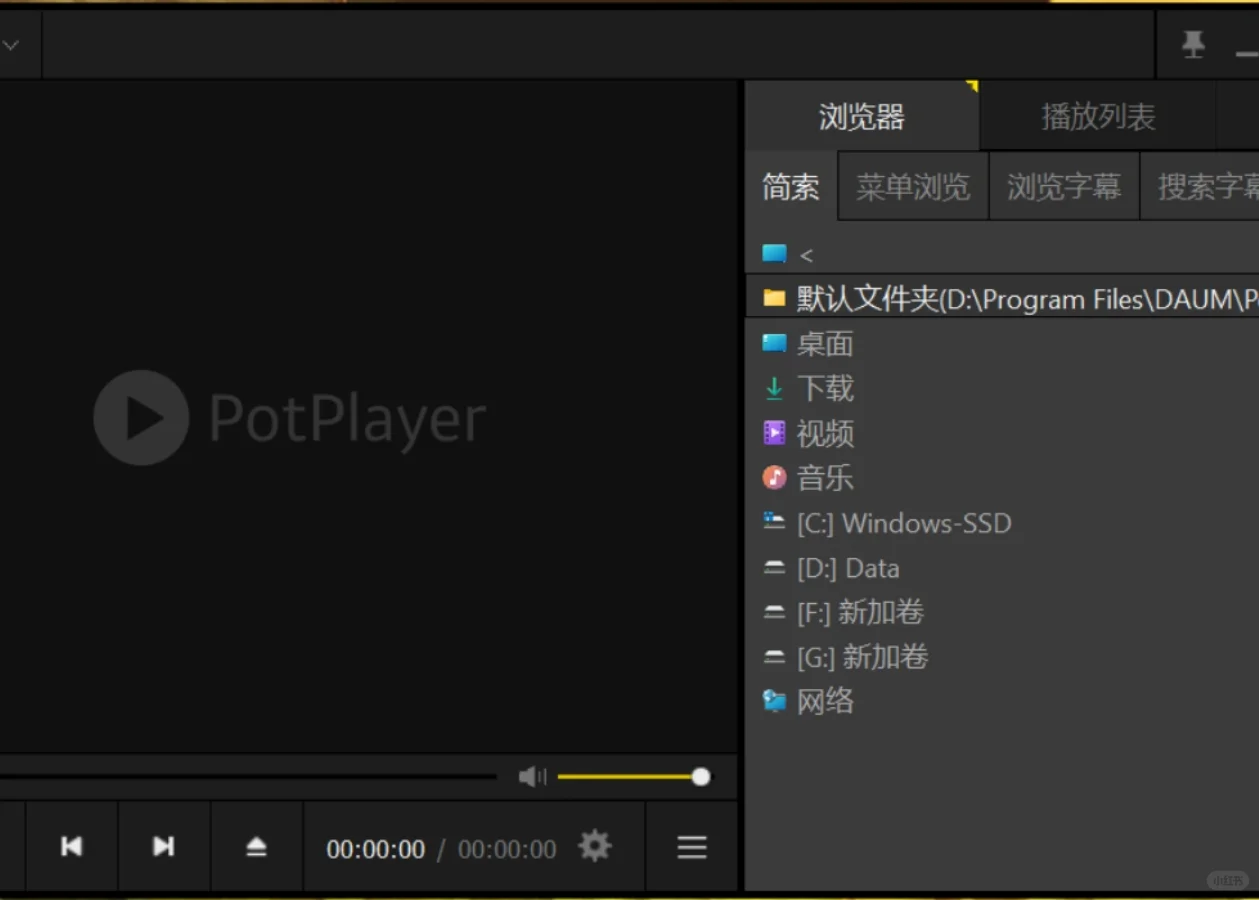1259x900 pixels.
Task: Click the music note icon beside 音乐
Action: [x=774, y=477]
